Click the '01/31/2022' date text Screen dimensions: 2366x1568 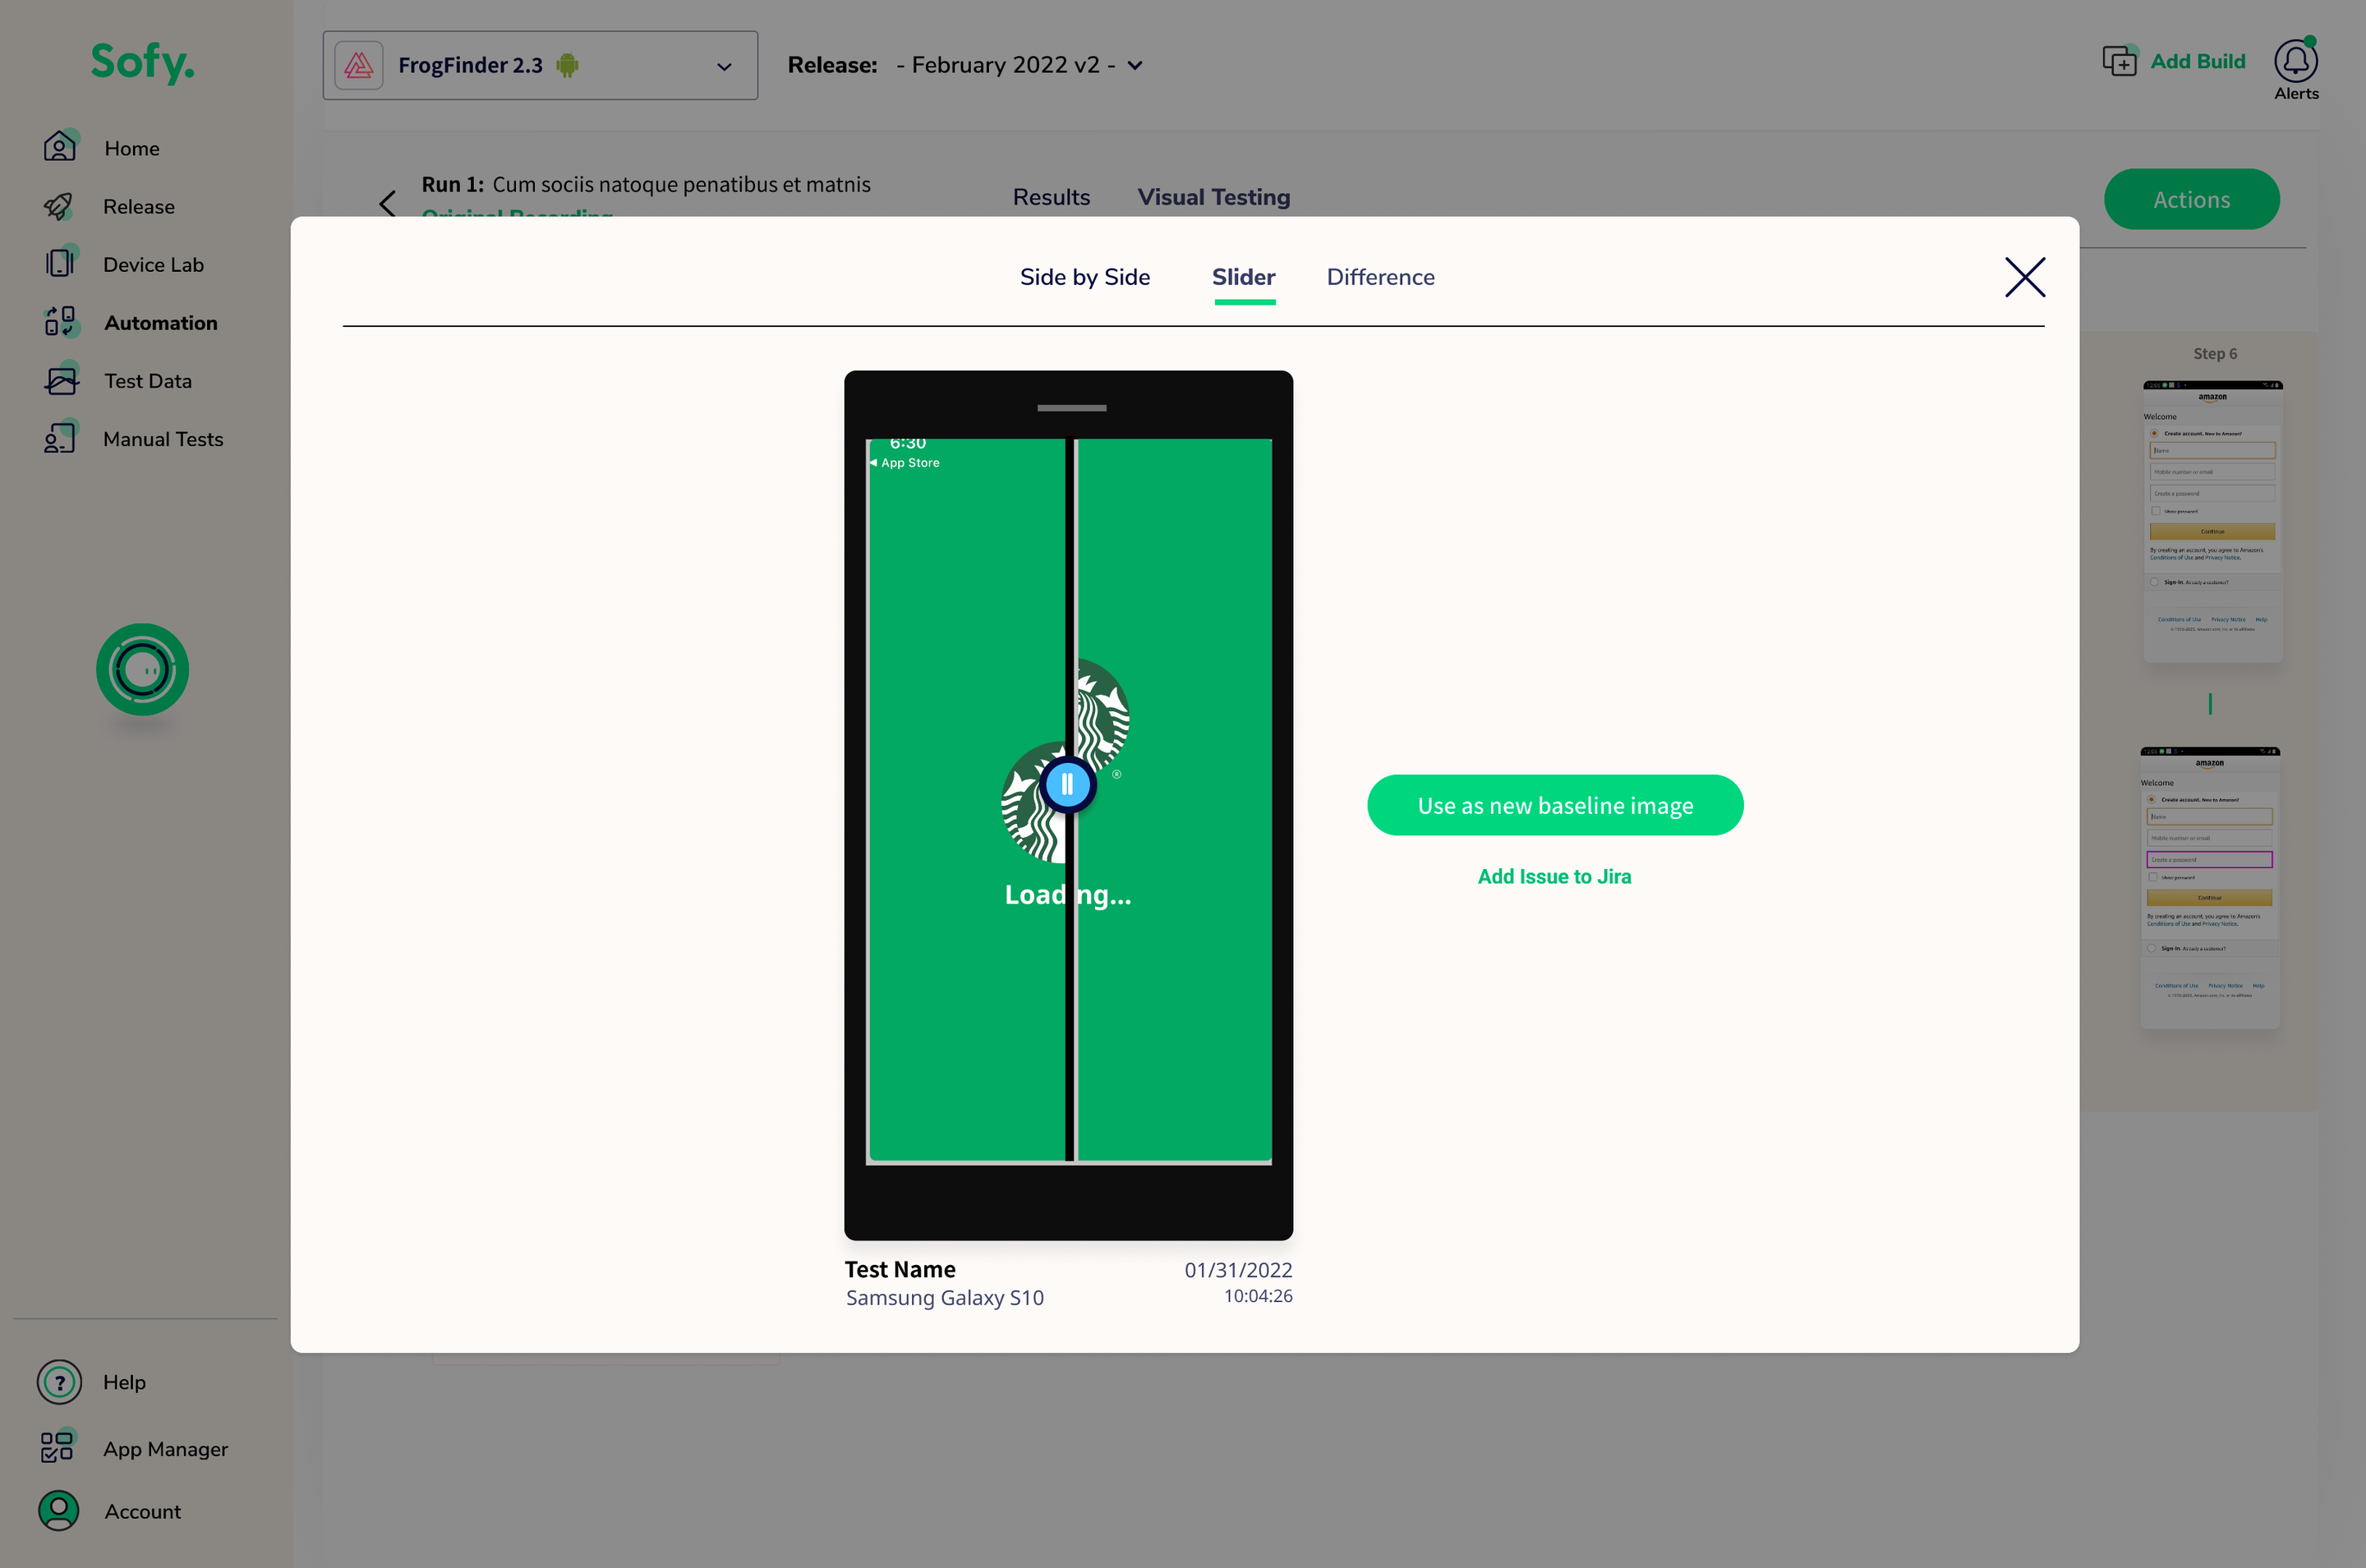pos(1238,1270)
